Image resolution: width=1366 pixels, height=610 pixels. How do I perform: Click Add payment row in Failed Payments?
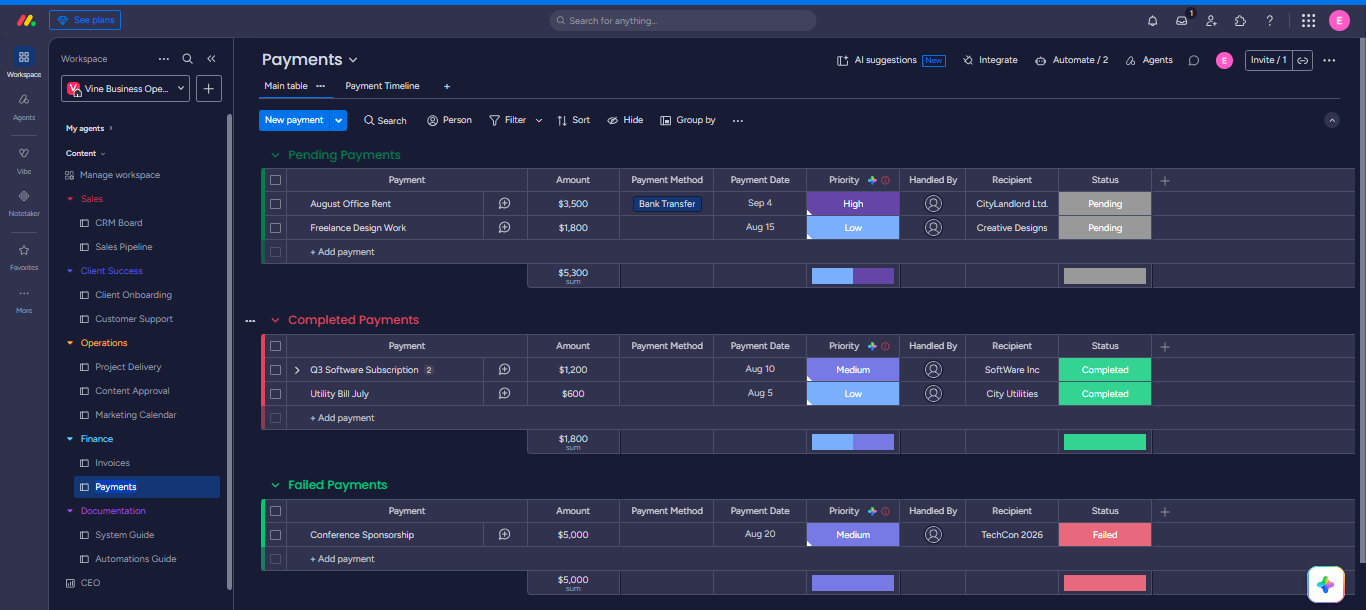[342, 559]
